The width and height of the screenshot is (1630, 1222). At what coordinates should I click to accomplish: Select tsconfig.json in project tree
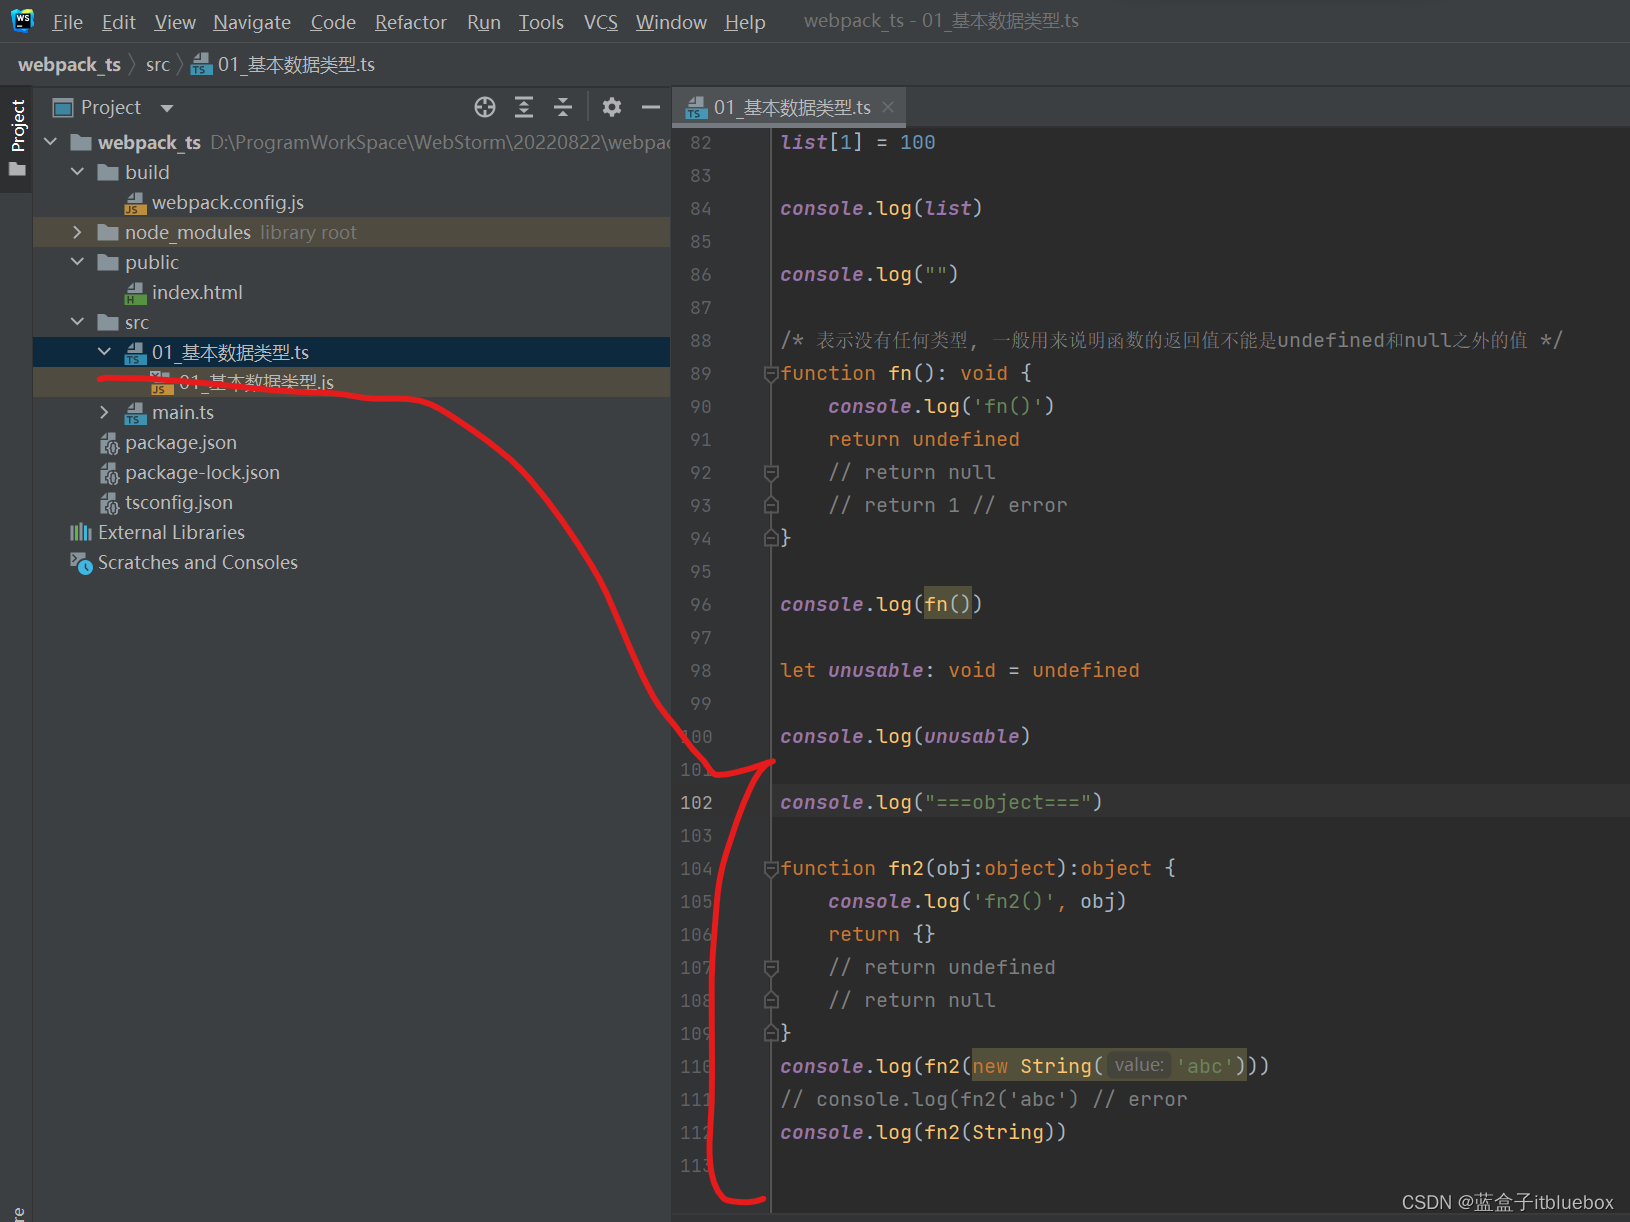tap(179, 503)
